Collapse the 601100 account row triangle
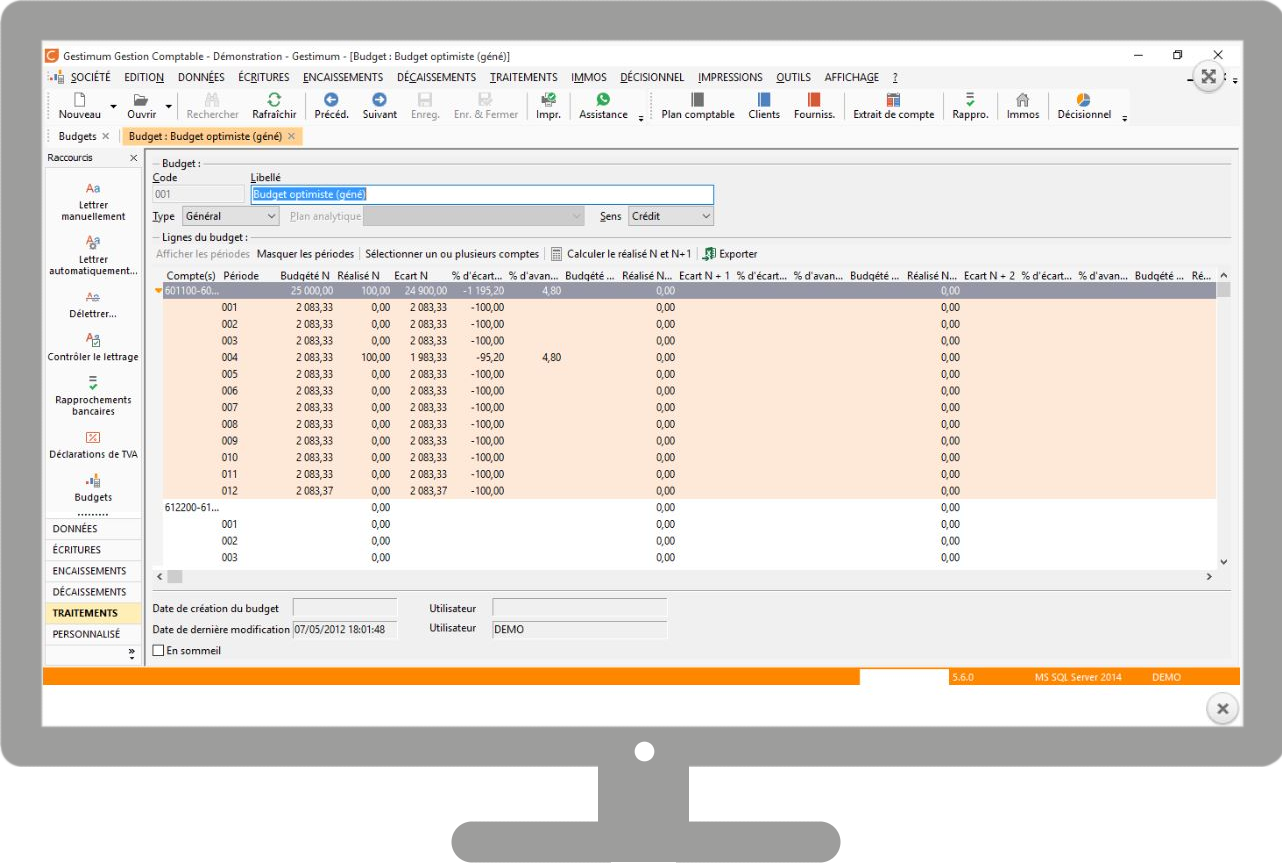The height and width of the screenshot is (863, 1282). 157,291
